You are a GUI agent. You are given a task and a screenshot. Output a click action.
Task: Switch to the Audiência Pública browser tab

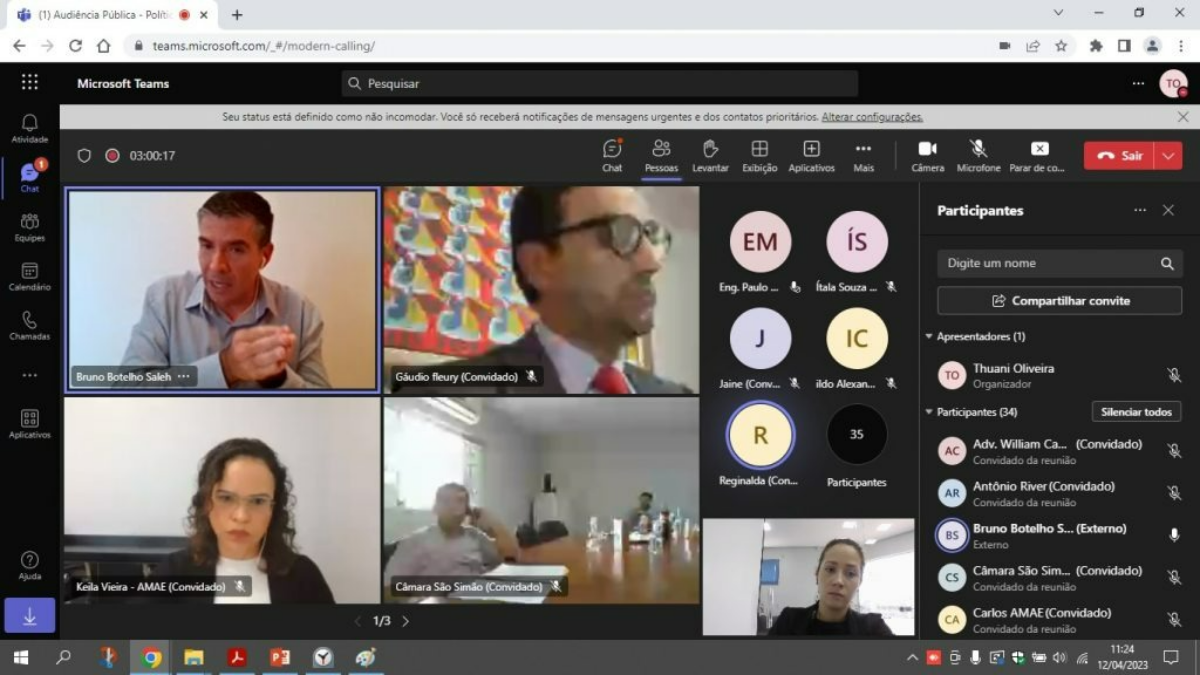pos(100,15)
